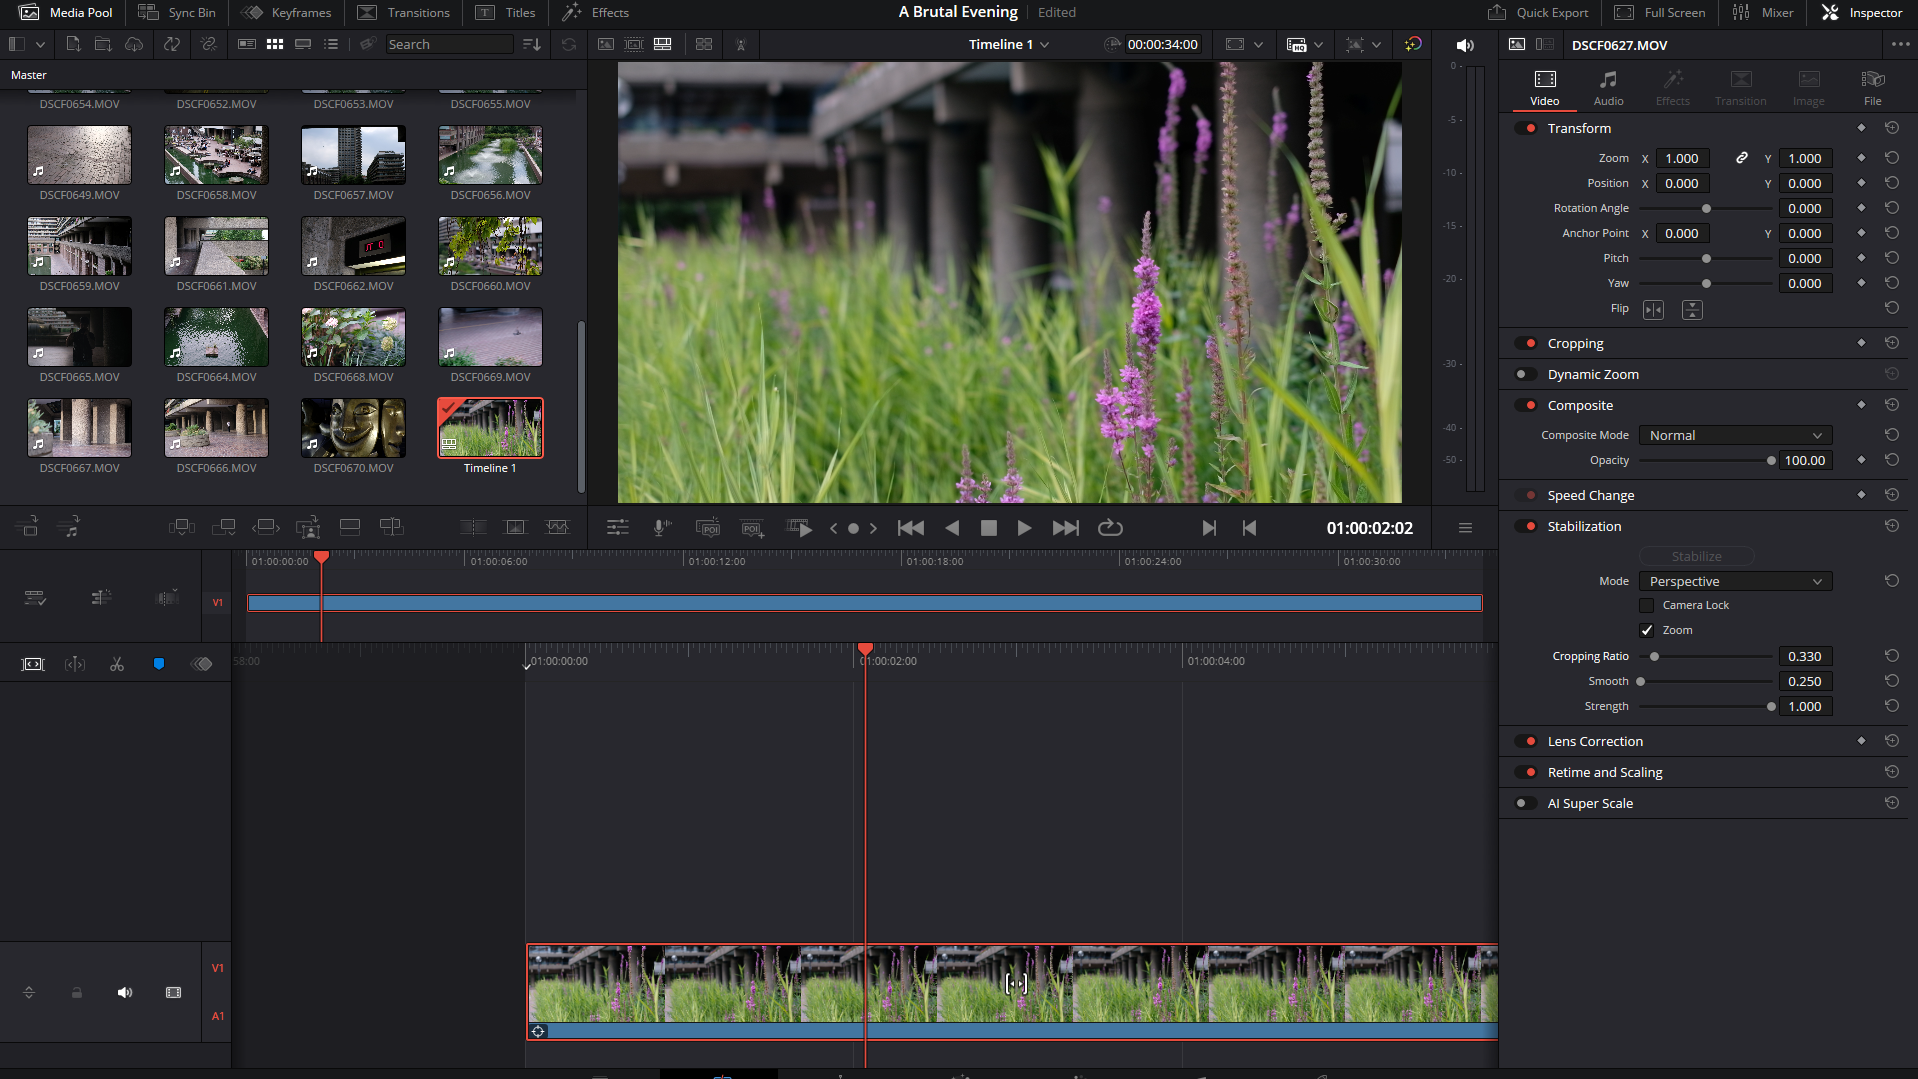Click the Full Screen button
The height and width of the screenshot is (1079, 1918).
point(1659,13)
